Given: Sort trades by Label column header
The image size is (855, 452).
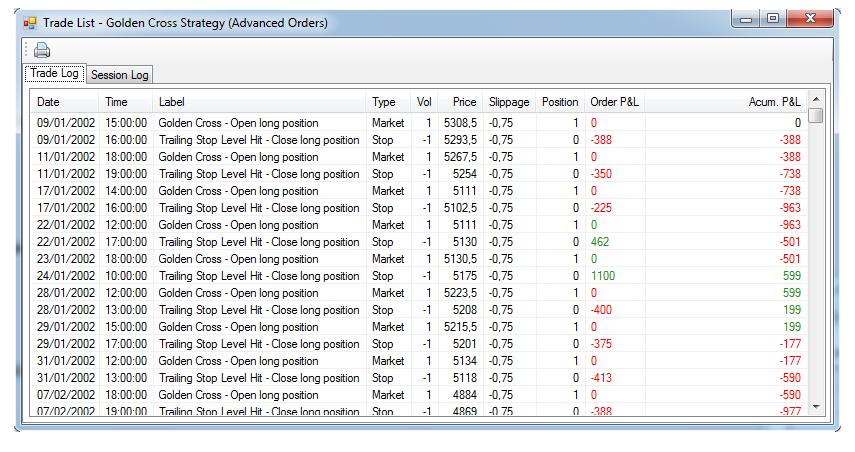Looking at the screenshot, I should [x=172, y=102].
